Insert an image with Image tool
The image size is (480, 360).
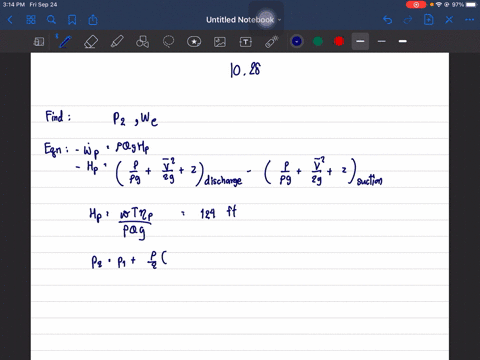pos(220,42)
